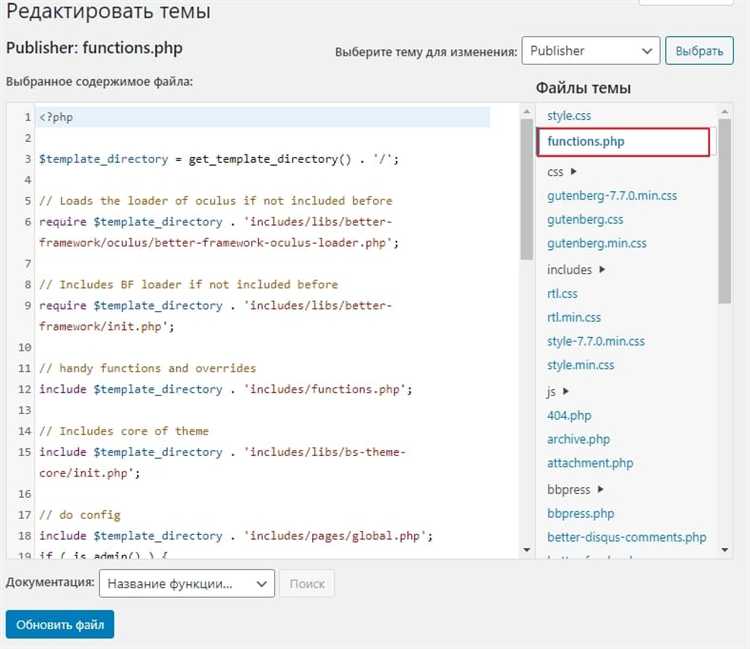Click the file list vertical scrollbar thumb

[725, 211]
